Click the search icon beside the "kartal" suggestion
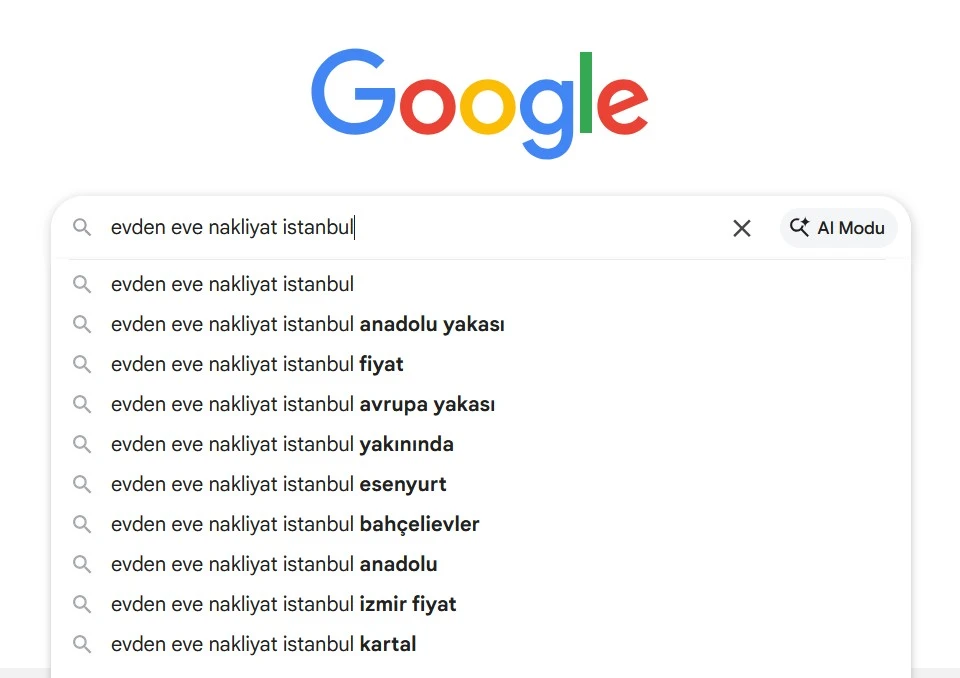This screenshot has height=678, width=960. click(82, 644)
